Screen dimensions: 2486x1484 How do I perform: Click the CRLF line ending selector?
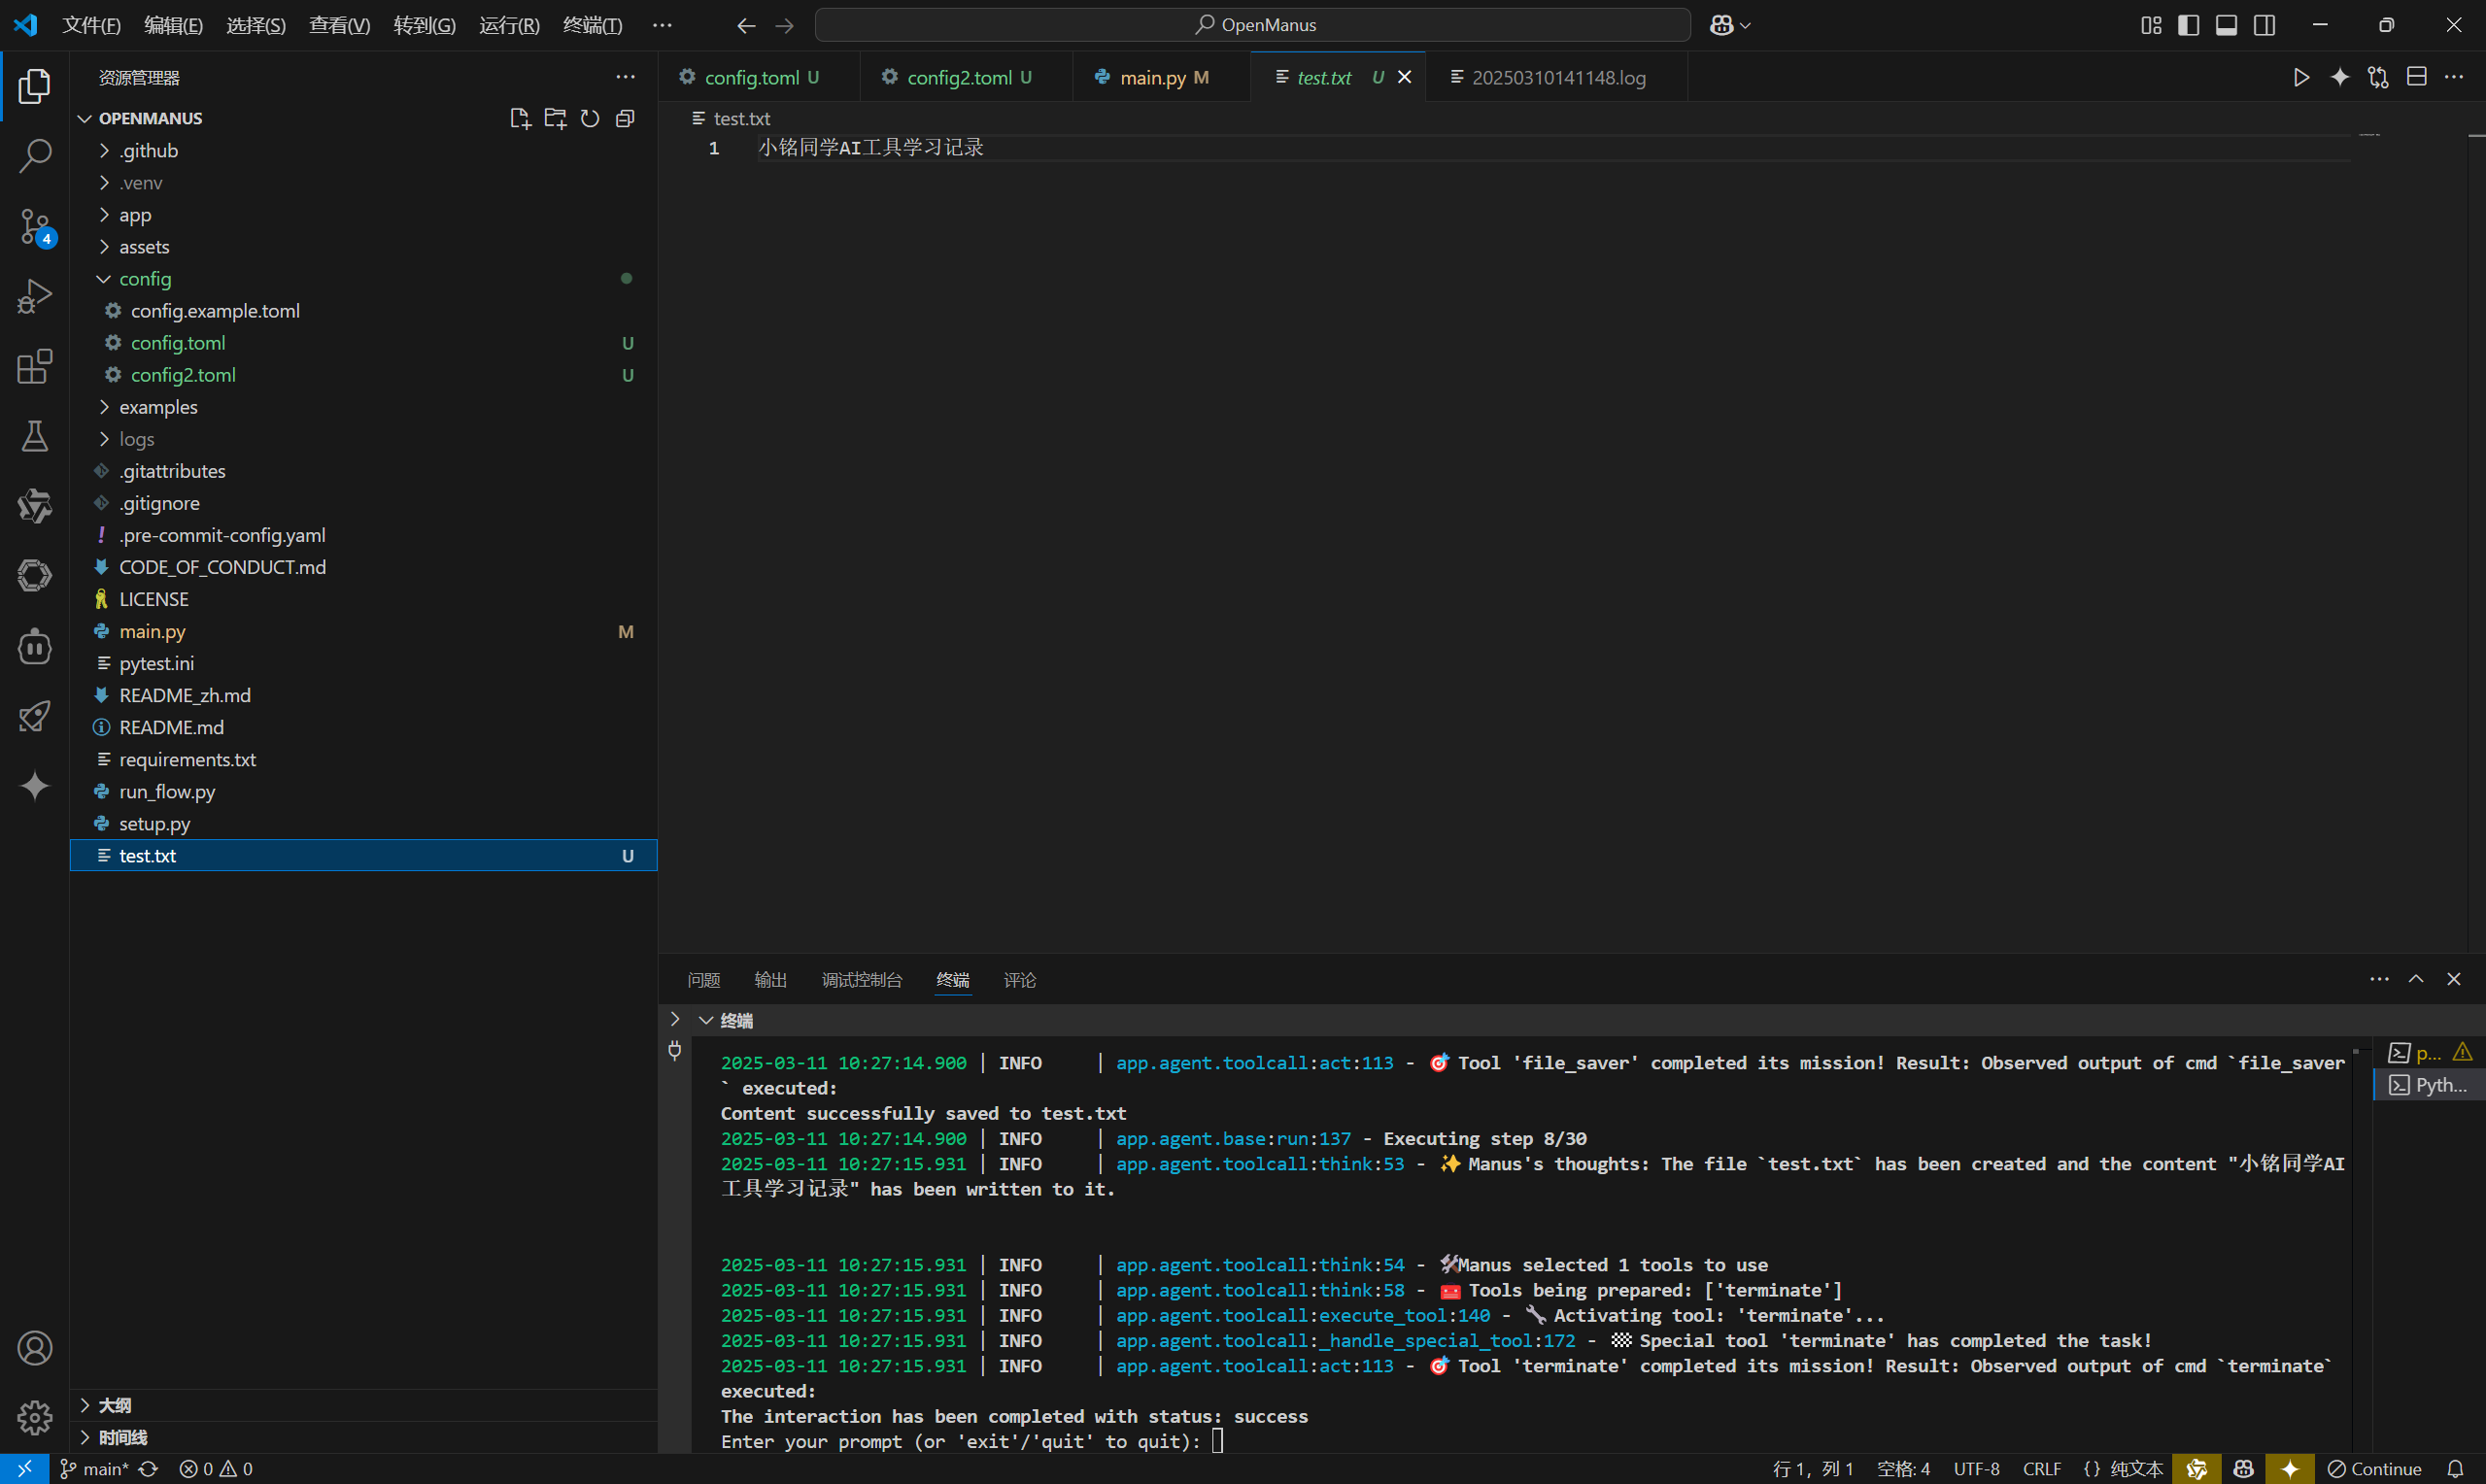tap(2041, 1469)
